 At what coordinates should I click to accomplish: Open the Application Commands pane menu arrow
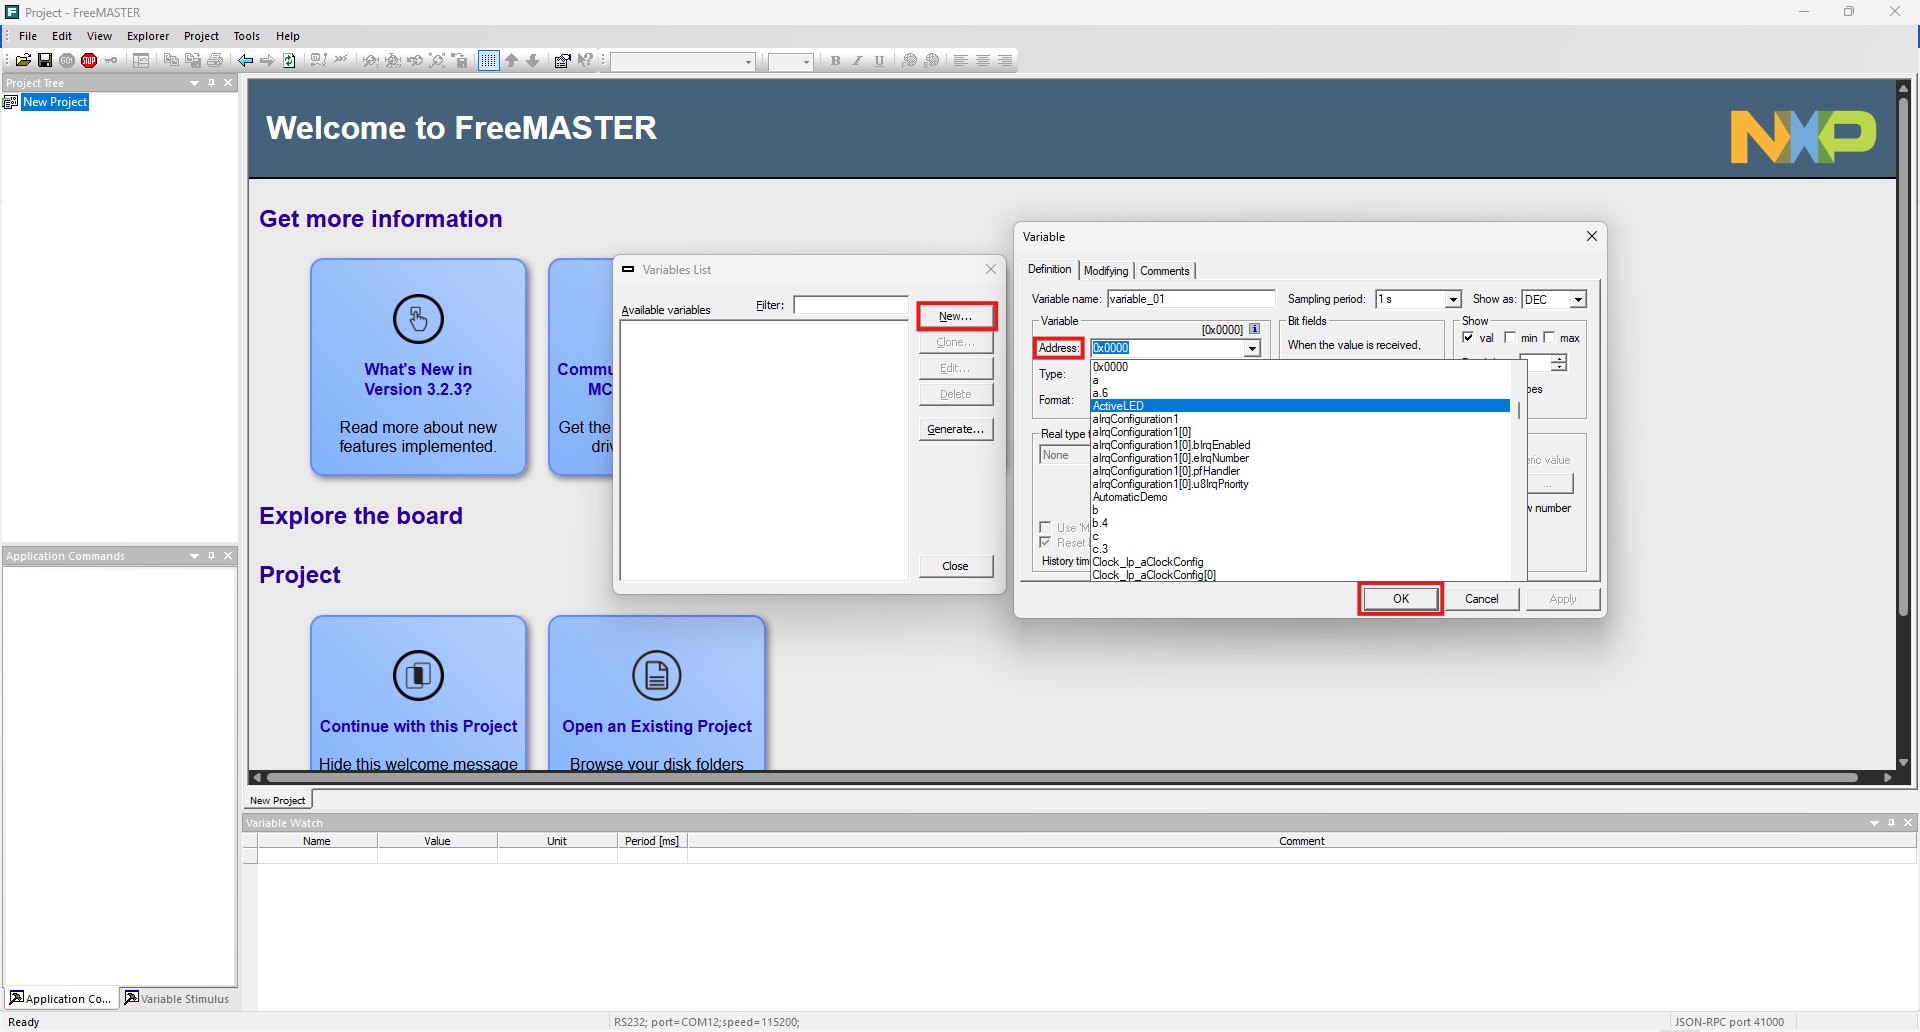[195, 556]
